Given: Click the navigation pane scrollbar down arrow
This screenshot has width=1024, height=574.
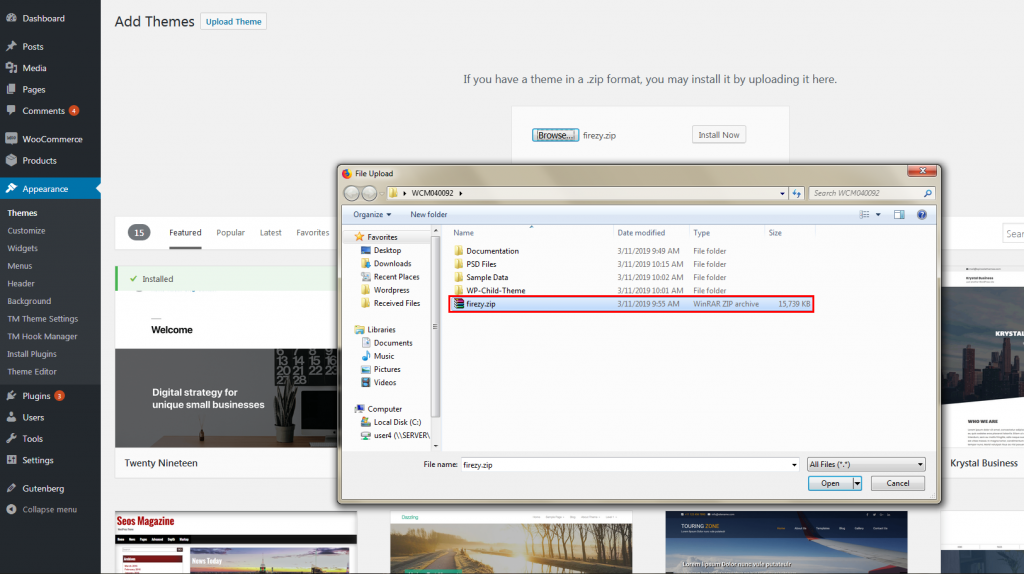Looking at the screenshot, I should (x=436, y=446).
